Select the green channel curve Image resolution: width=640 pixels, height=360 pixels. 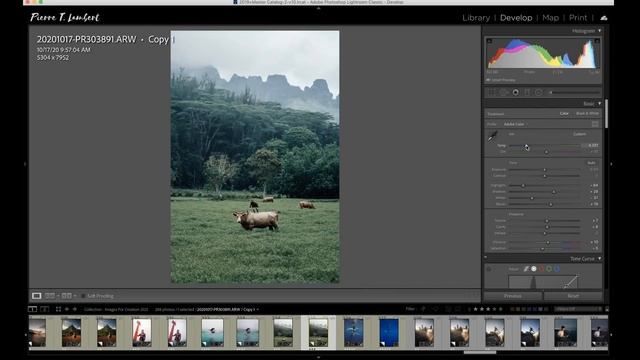[x=549, y=269]
